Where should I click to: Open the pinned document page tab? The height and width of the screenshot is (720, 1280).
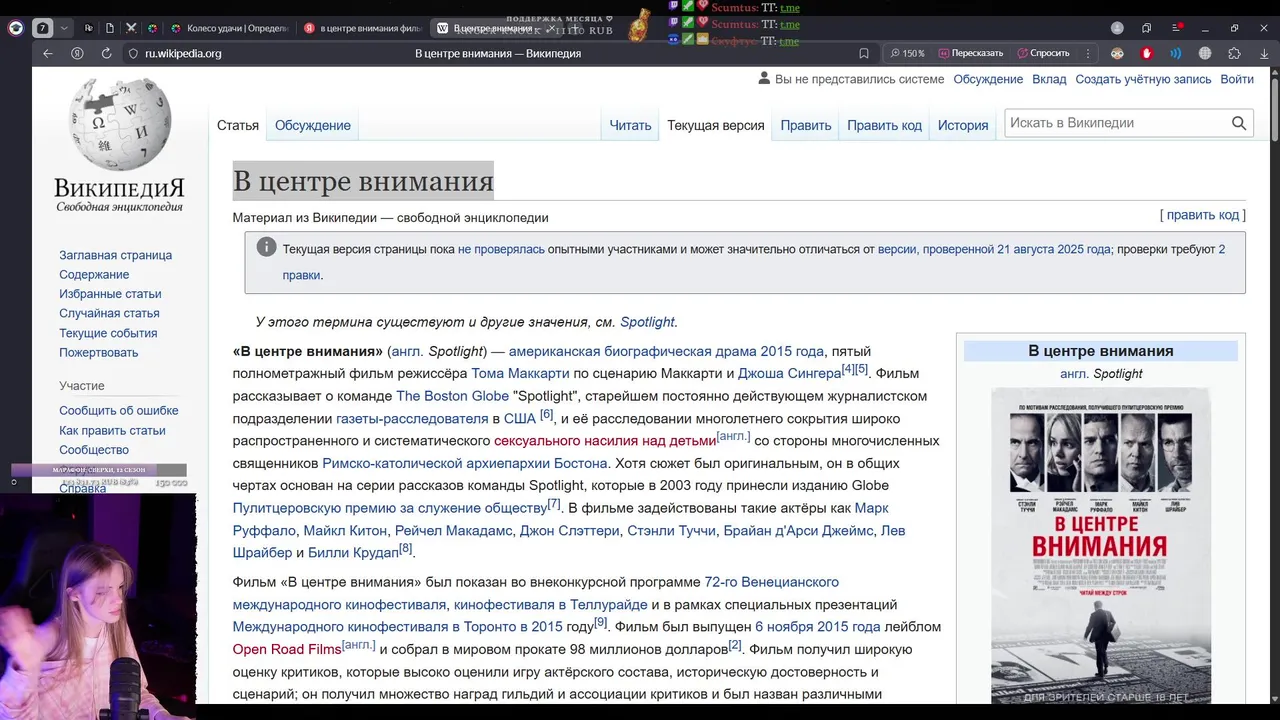point(110,28)
